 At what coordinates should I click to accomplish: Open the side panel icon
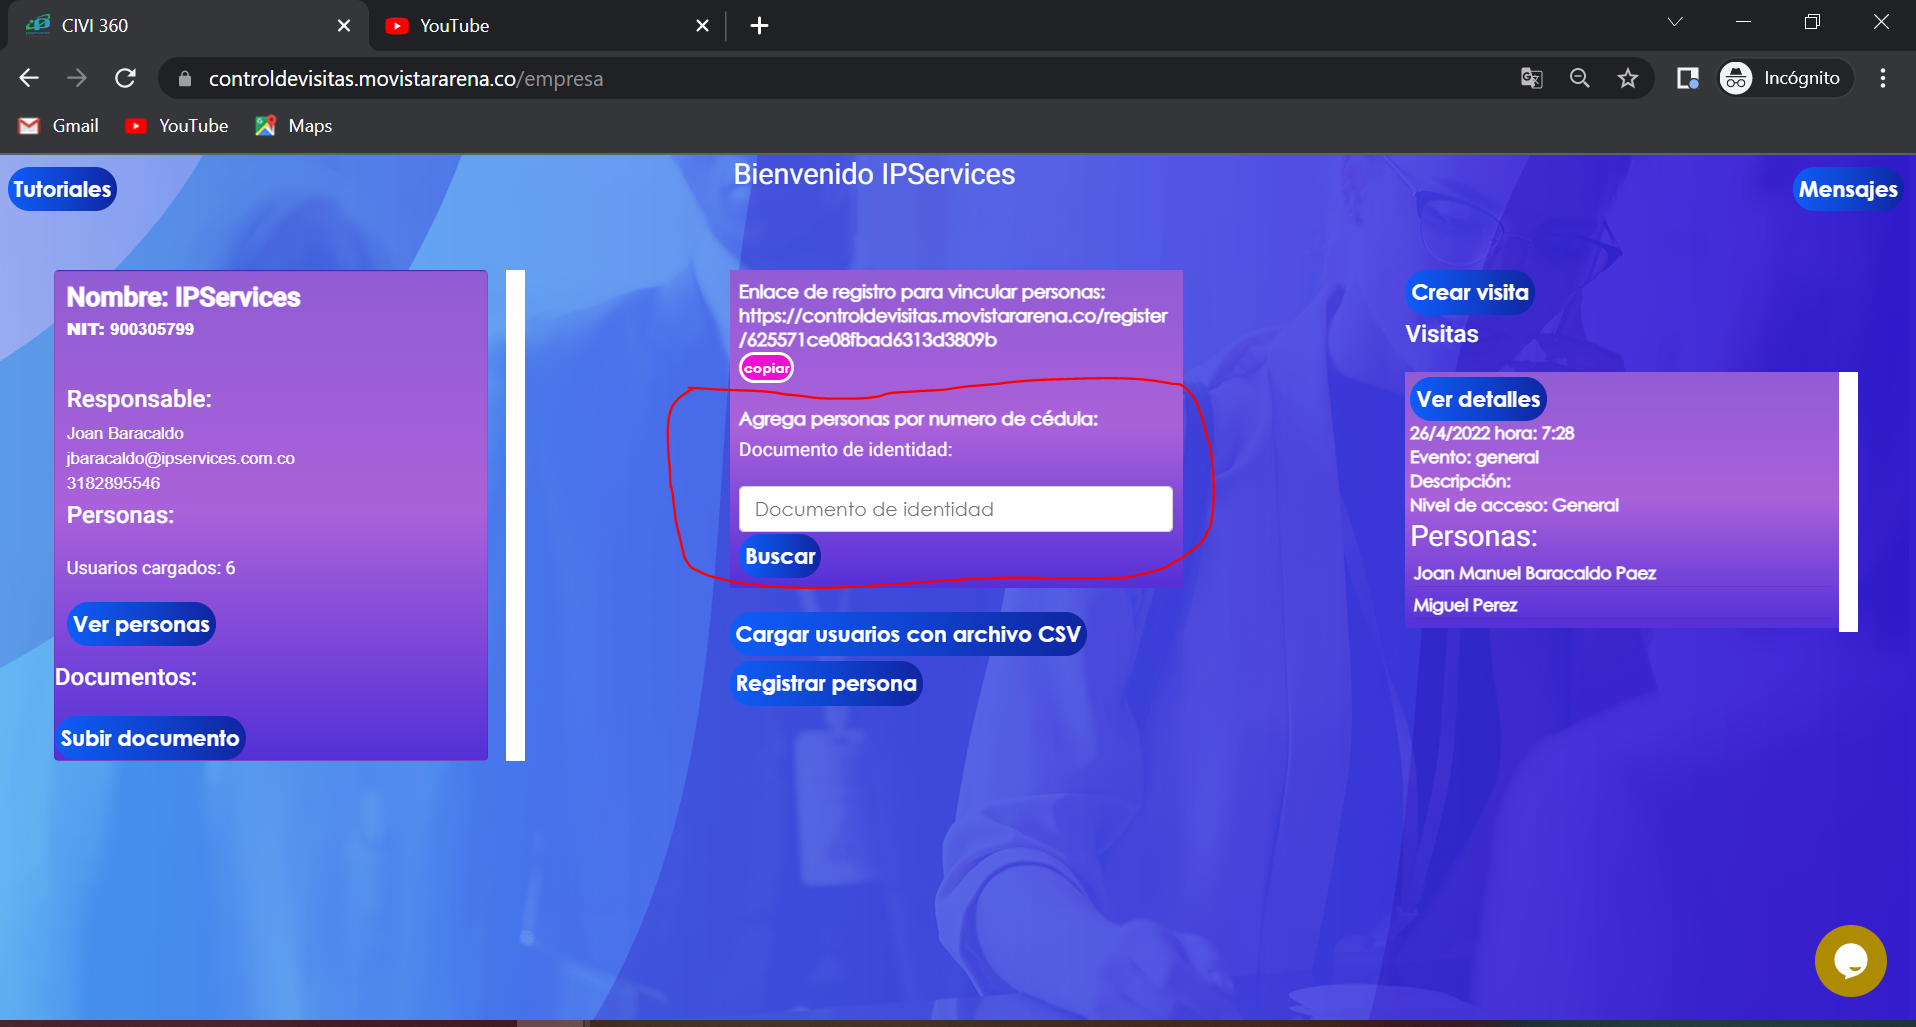pyautogui.click(x=1688, y=78)
